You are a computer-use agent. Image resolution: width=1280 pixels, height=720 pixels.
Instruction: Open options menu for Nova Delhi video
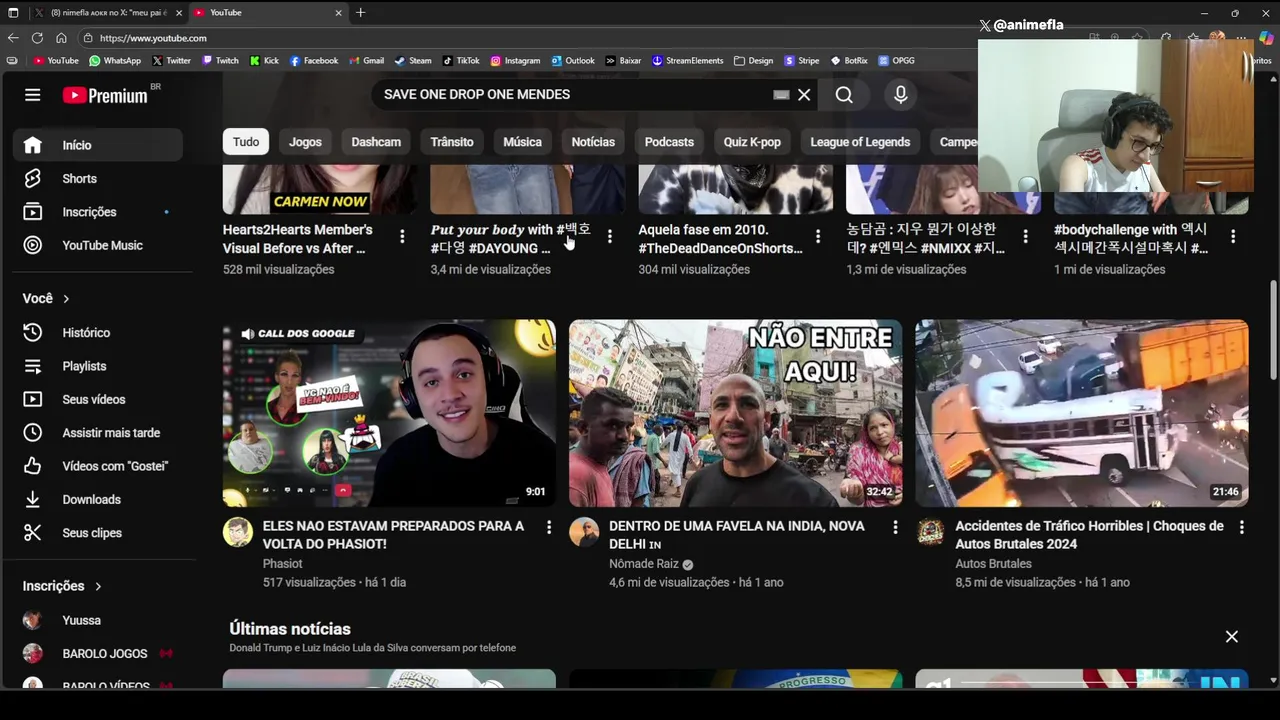point(895,527)
